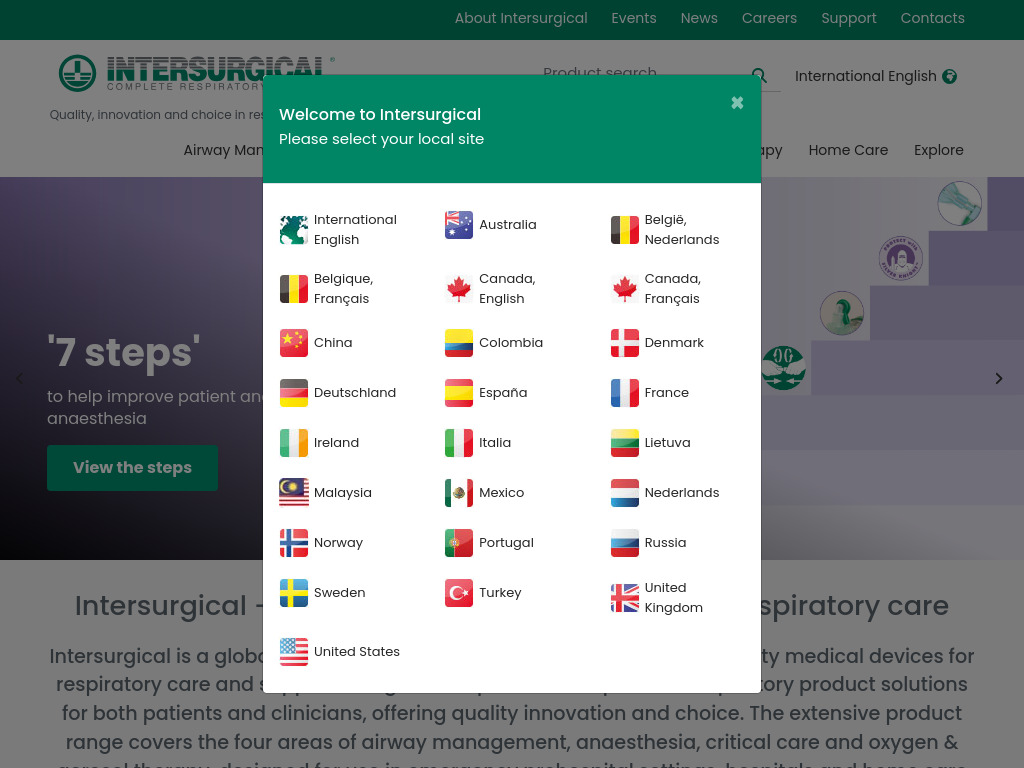Click the Lietuva flag icon
The image size is (1024, 768).
pos(625,443)
